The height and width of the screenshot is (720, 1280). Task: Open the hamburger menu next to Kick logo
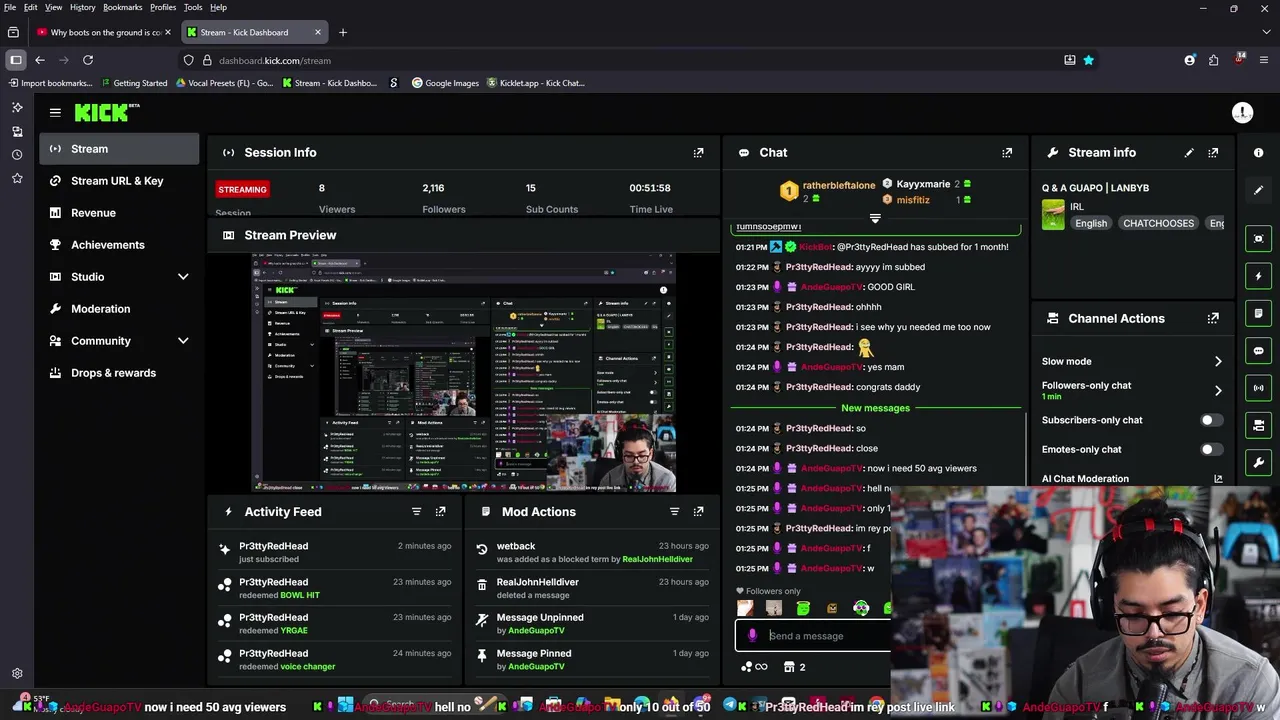(55, 113)
